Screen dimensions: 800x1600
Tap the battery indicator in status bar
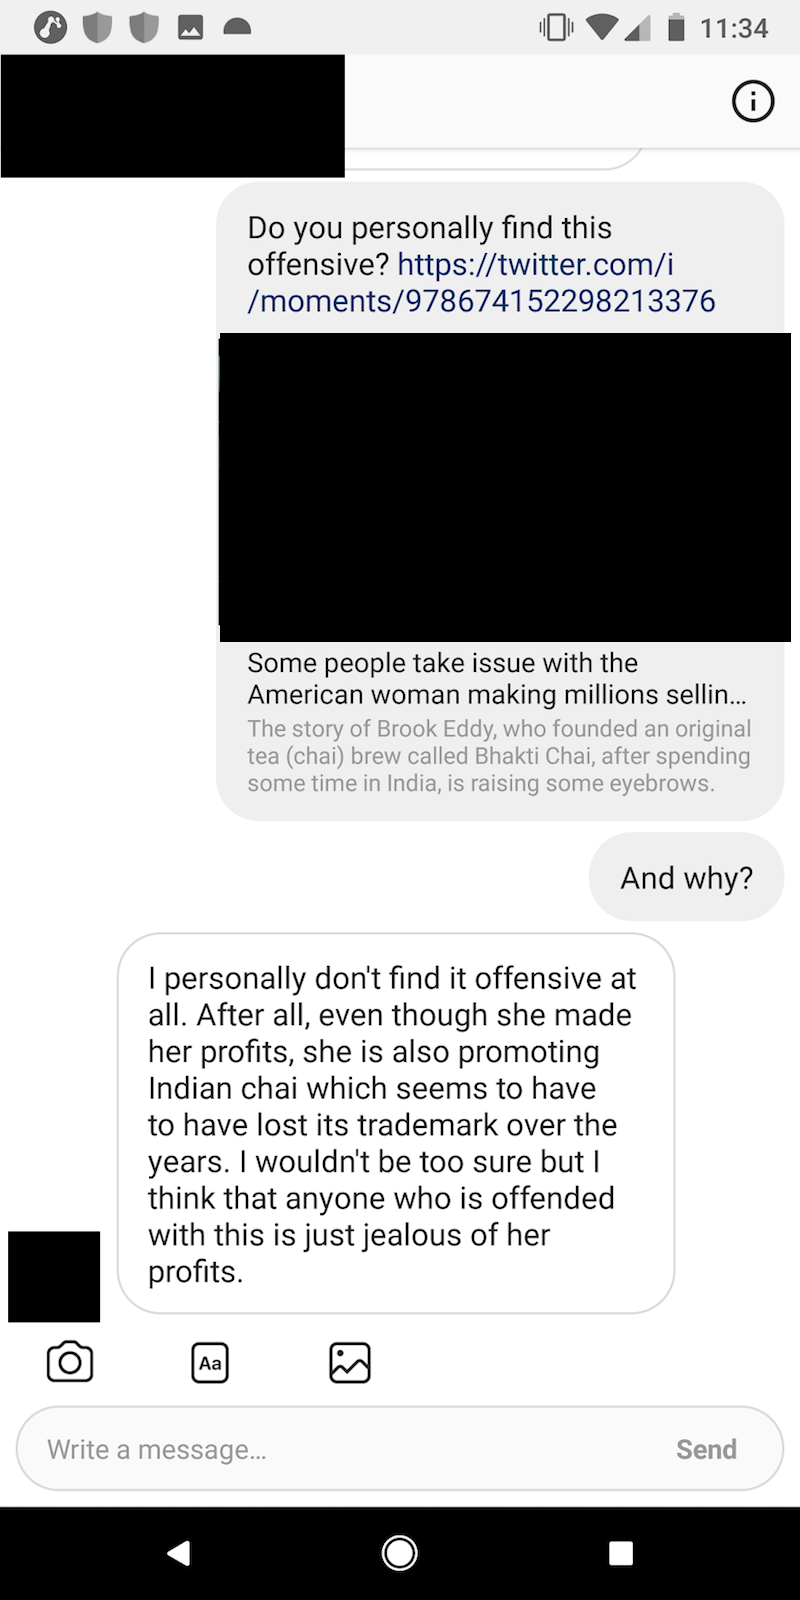click(676, 27)
